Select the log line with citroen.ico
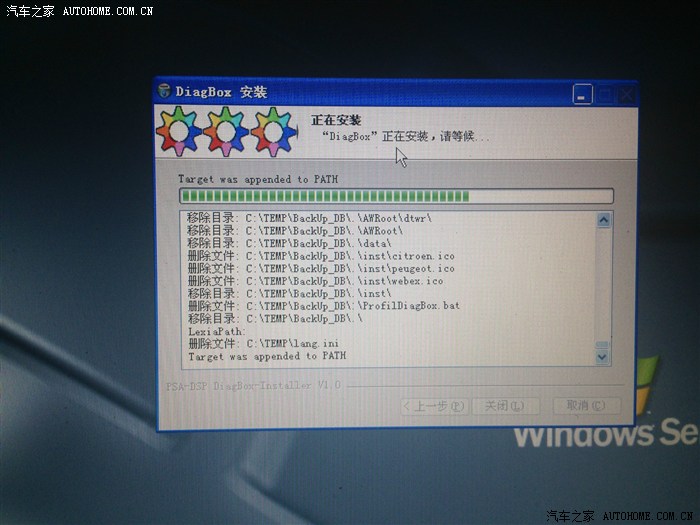Viewport: 700px width, 525px height. 321,256
